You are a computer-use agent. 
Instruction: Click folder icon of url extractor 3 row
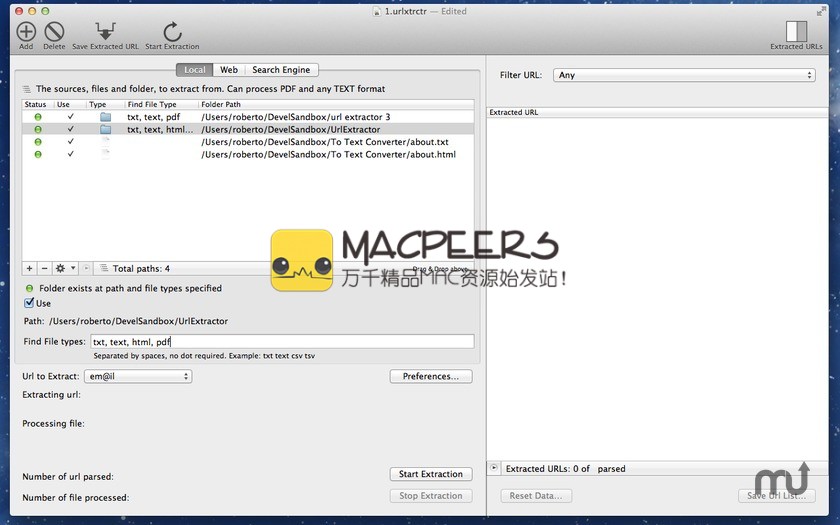[x=106, y=117]
